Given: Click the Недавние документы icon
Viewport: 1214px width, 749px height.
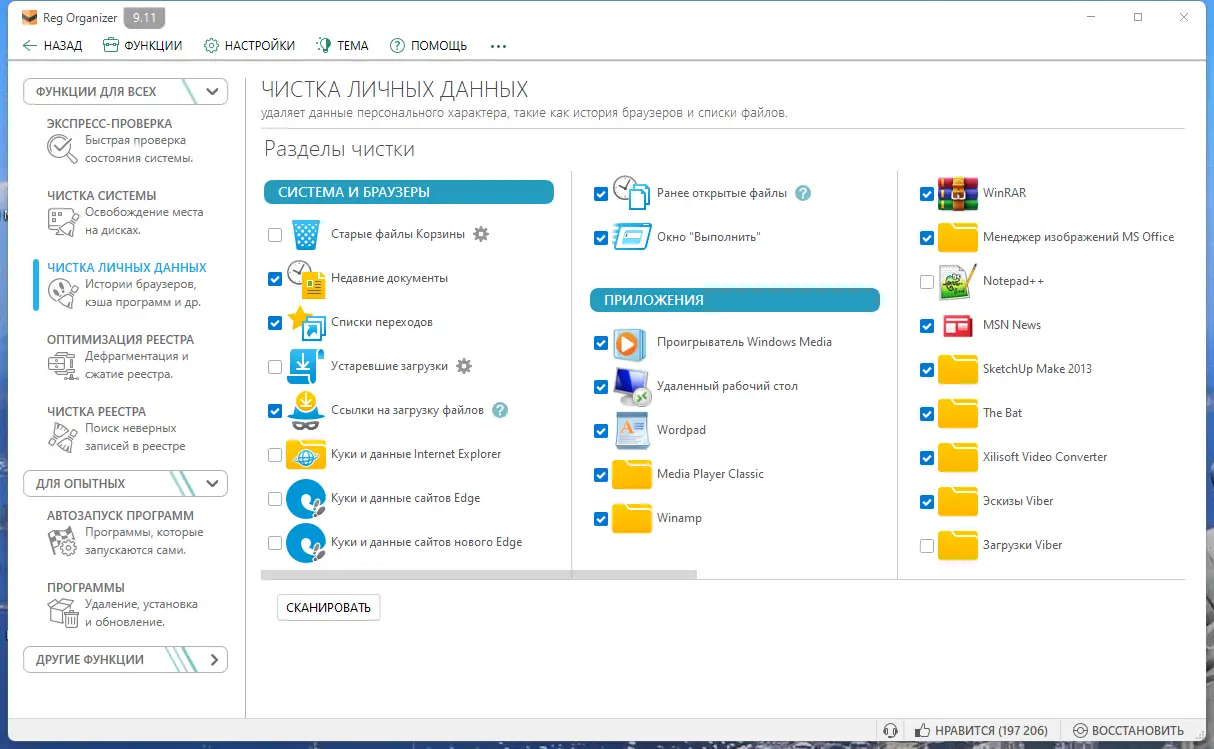Looking at the screenshot, I should (x=306, y=279).
